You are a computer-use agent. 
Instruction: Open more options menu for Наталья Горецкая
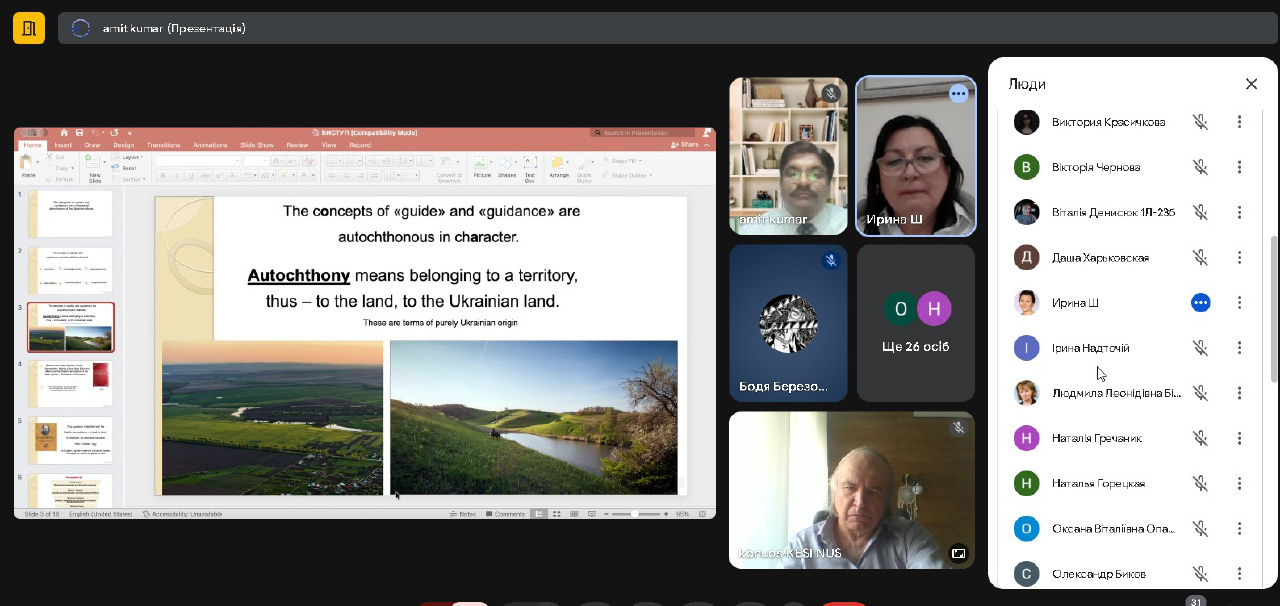[1239, 483]
